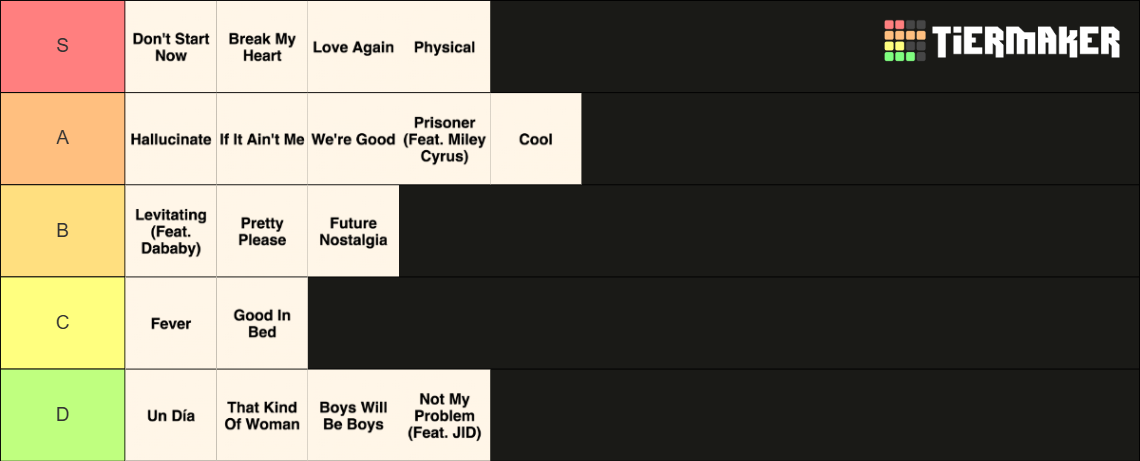Viewport: 1140px width, 461px height.
Task: Select the yellow C tier label
Action: [x=63, y=323]
